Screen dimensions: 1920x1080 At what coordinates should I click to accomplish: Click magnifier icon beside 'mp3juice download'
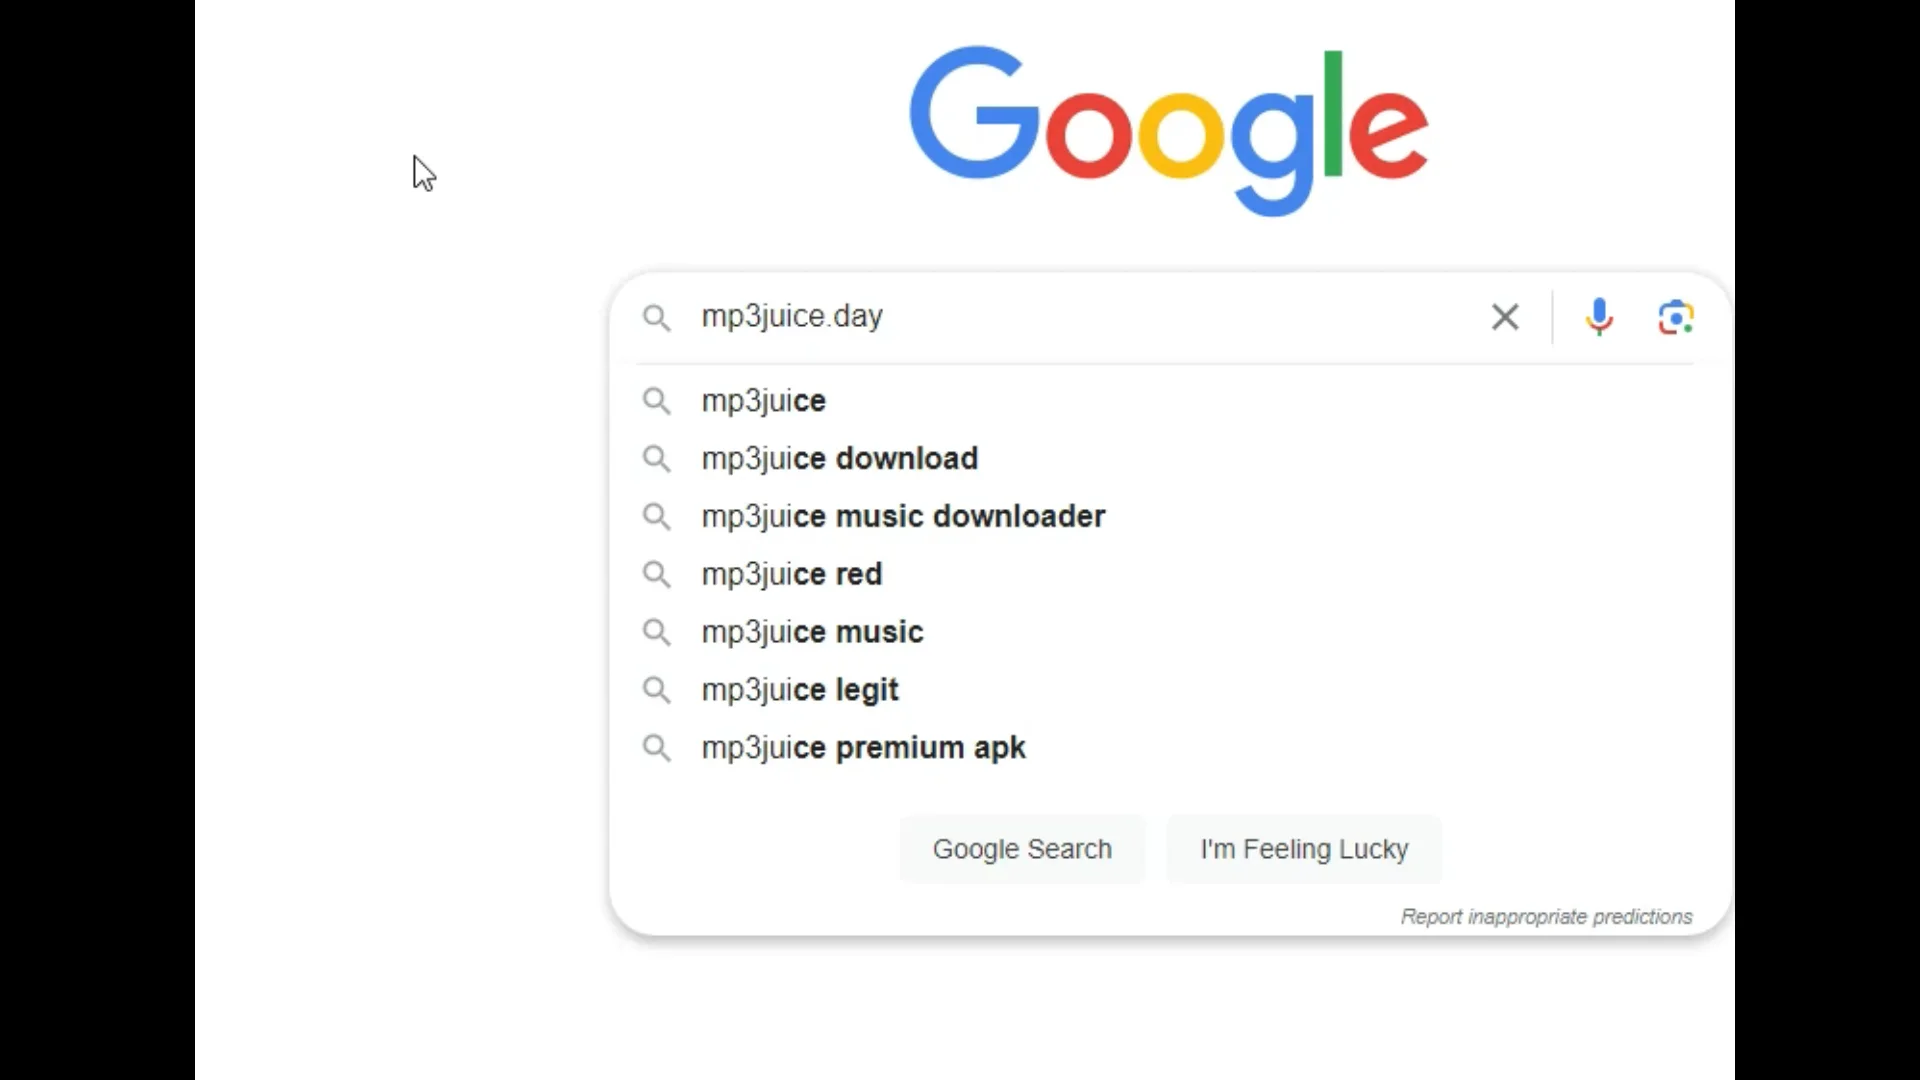coord(656,459)
